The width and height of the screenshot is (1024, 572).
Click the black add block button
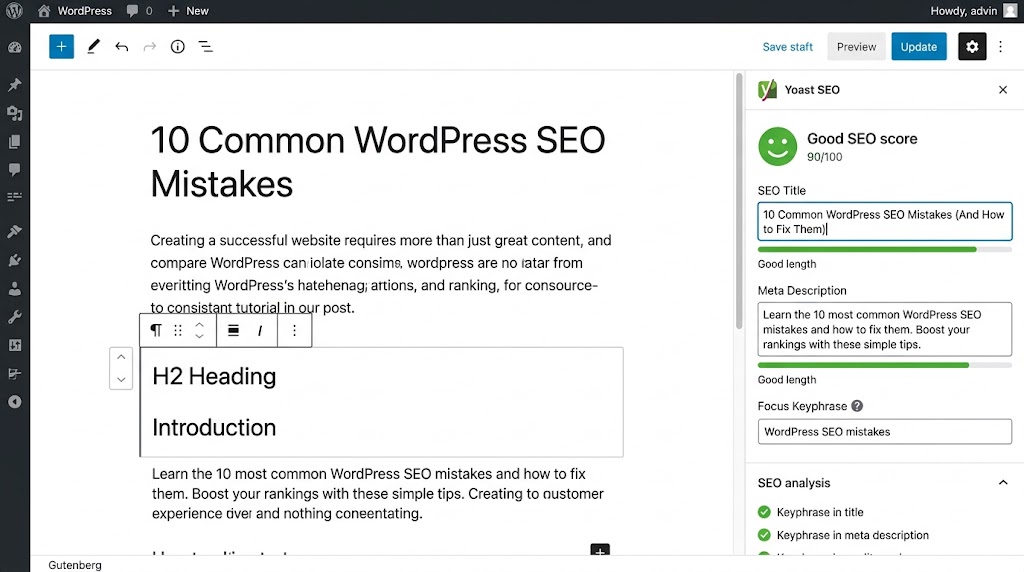click(x=600, y=550)
